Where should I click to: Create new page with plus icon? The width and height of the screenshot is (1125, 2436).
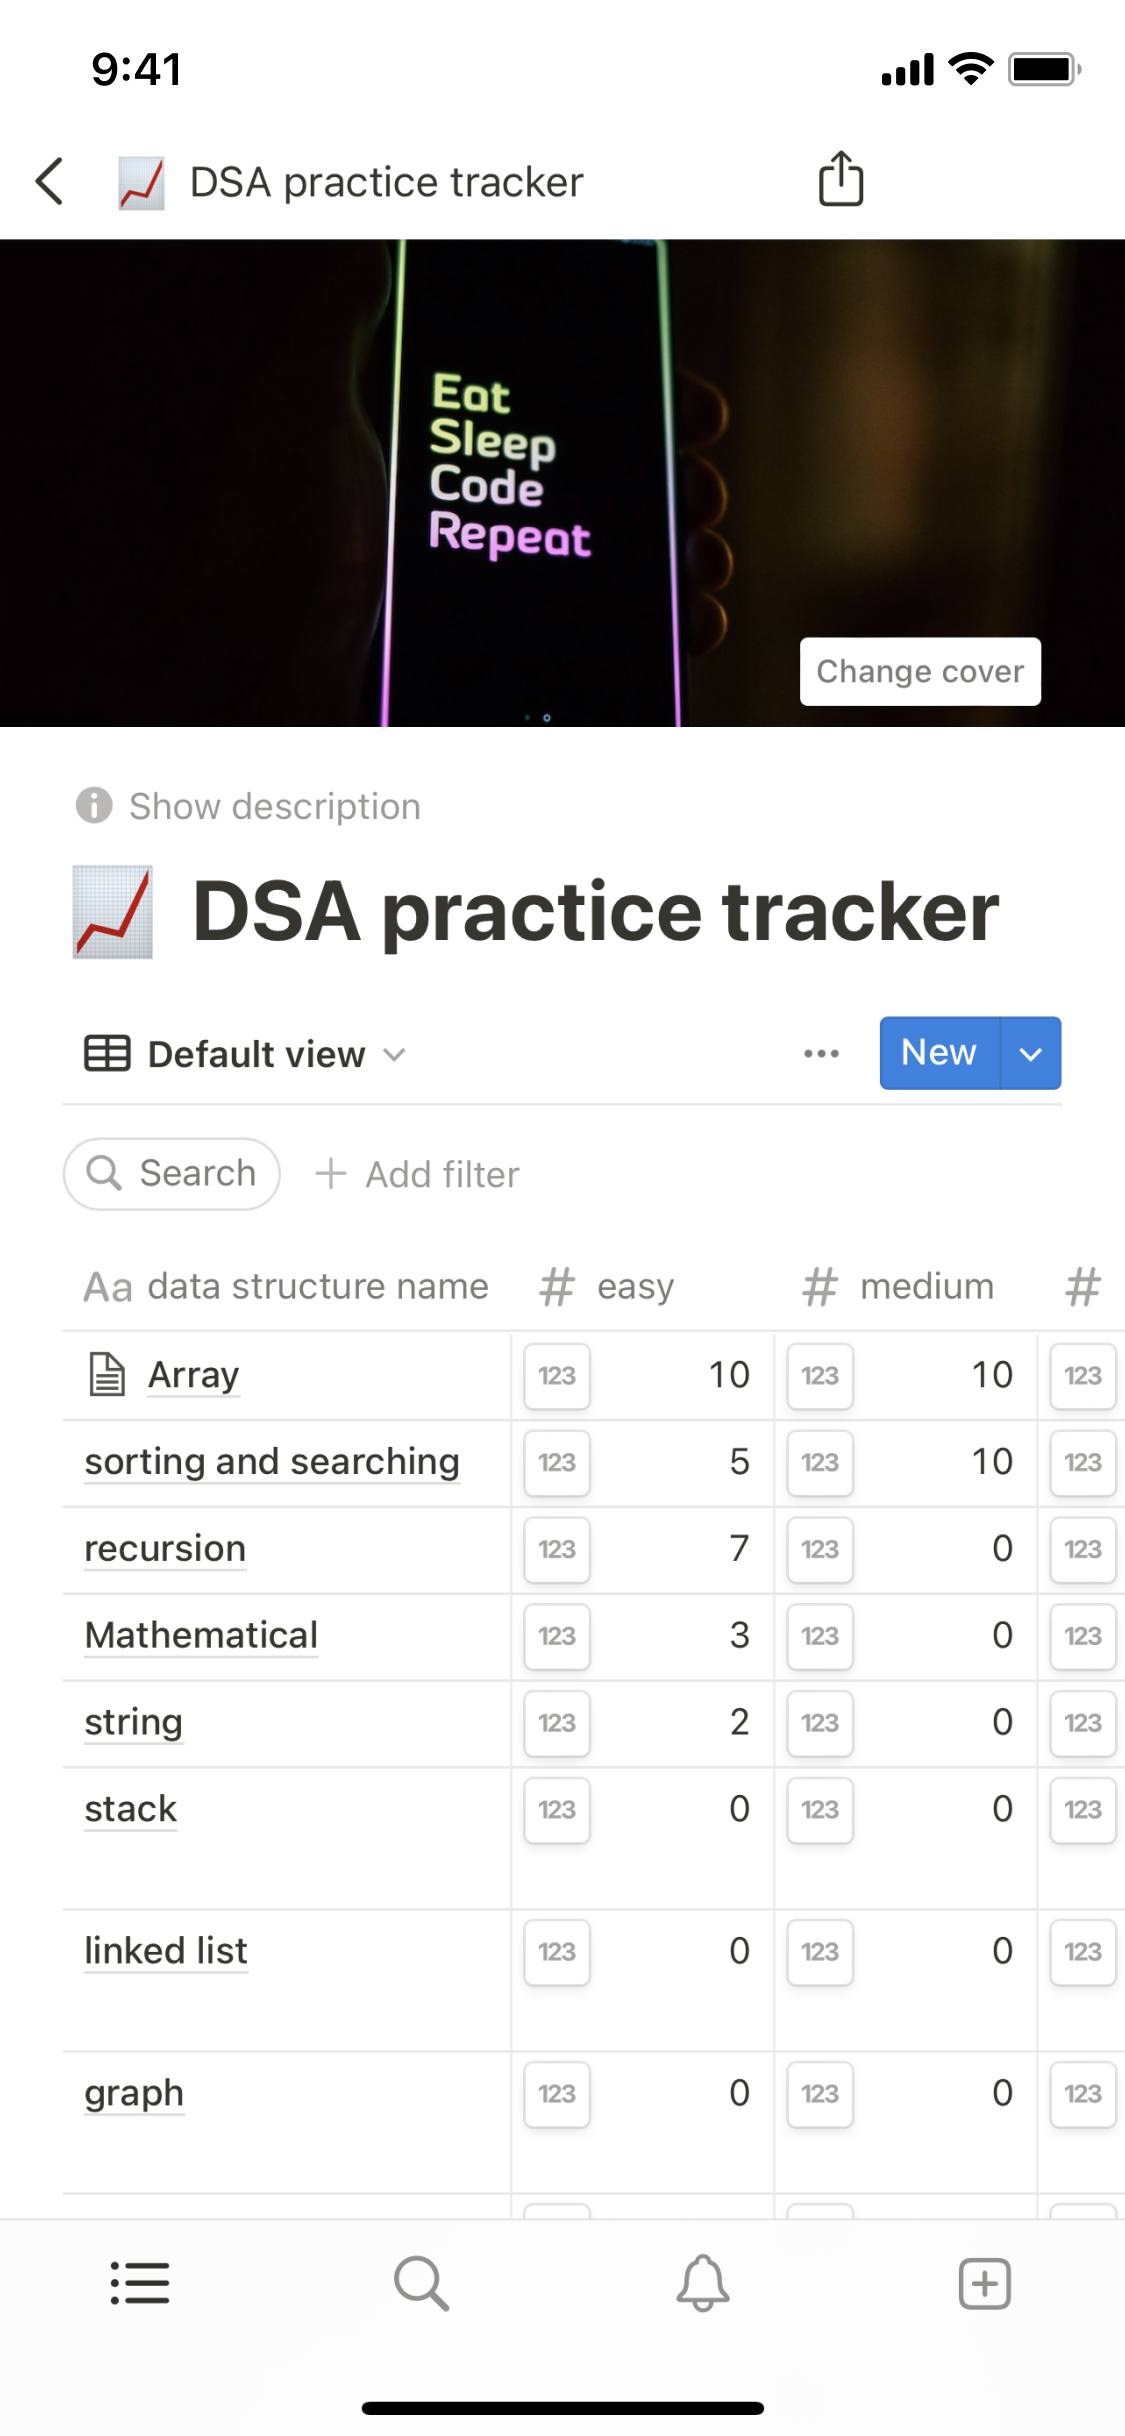pyautogui.click(x=984, y=2283)
